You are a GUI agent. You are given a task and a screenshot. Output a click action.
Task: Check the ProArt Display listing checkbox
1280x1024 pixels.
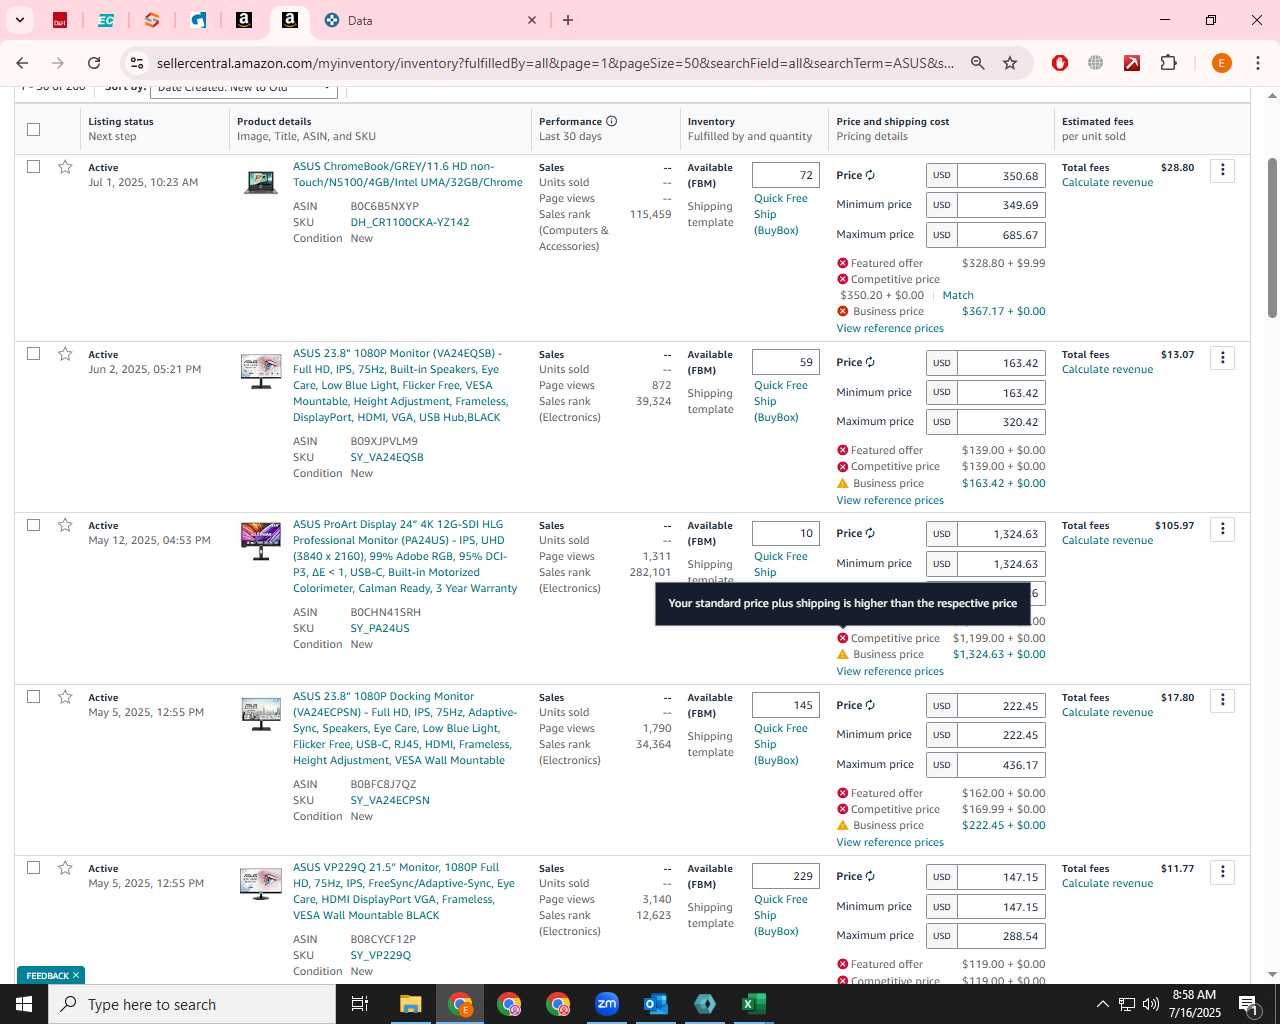tap(33, 525)
